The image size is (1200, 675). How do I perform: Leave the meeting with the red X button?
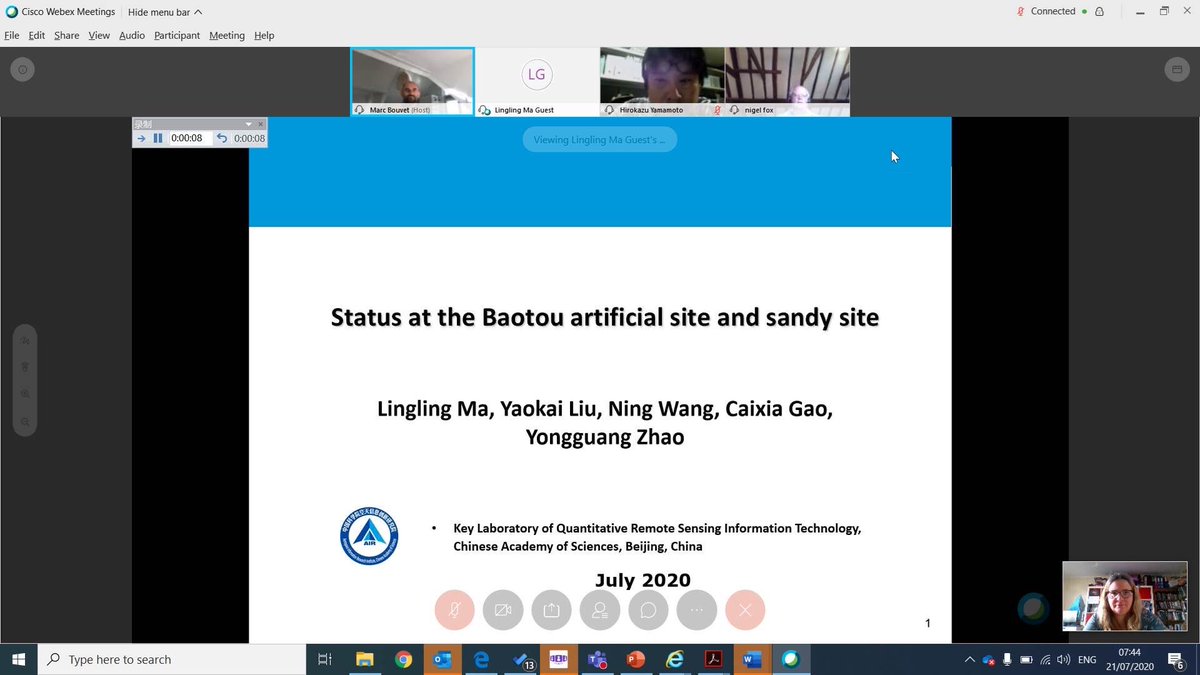pos(744,610)
